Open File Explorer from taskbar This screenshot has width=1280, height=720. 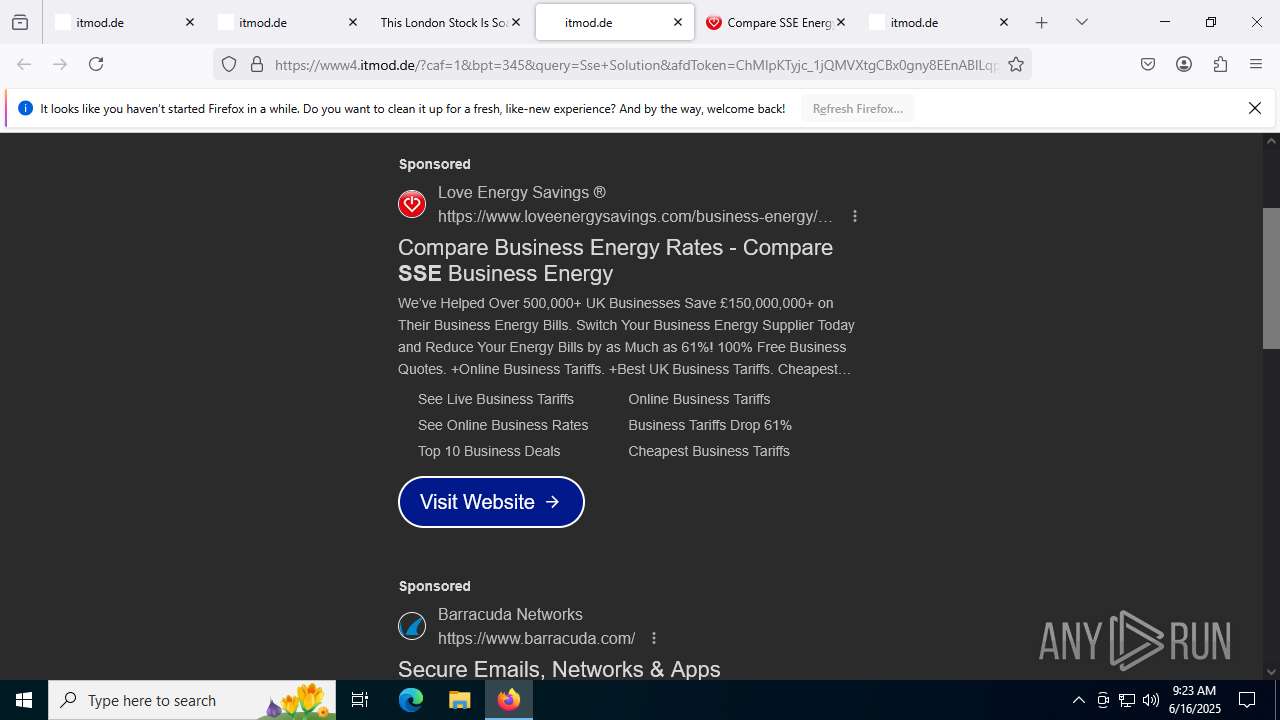click(459, 700)
